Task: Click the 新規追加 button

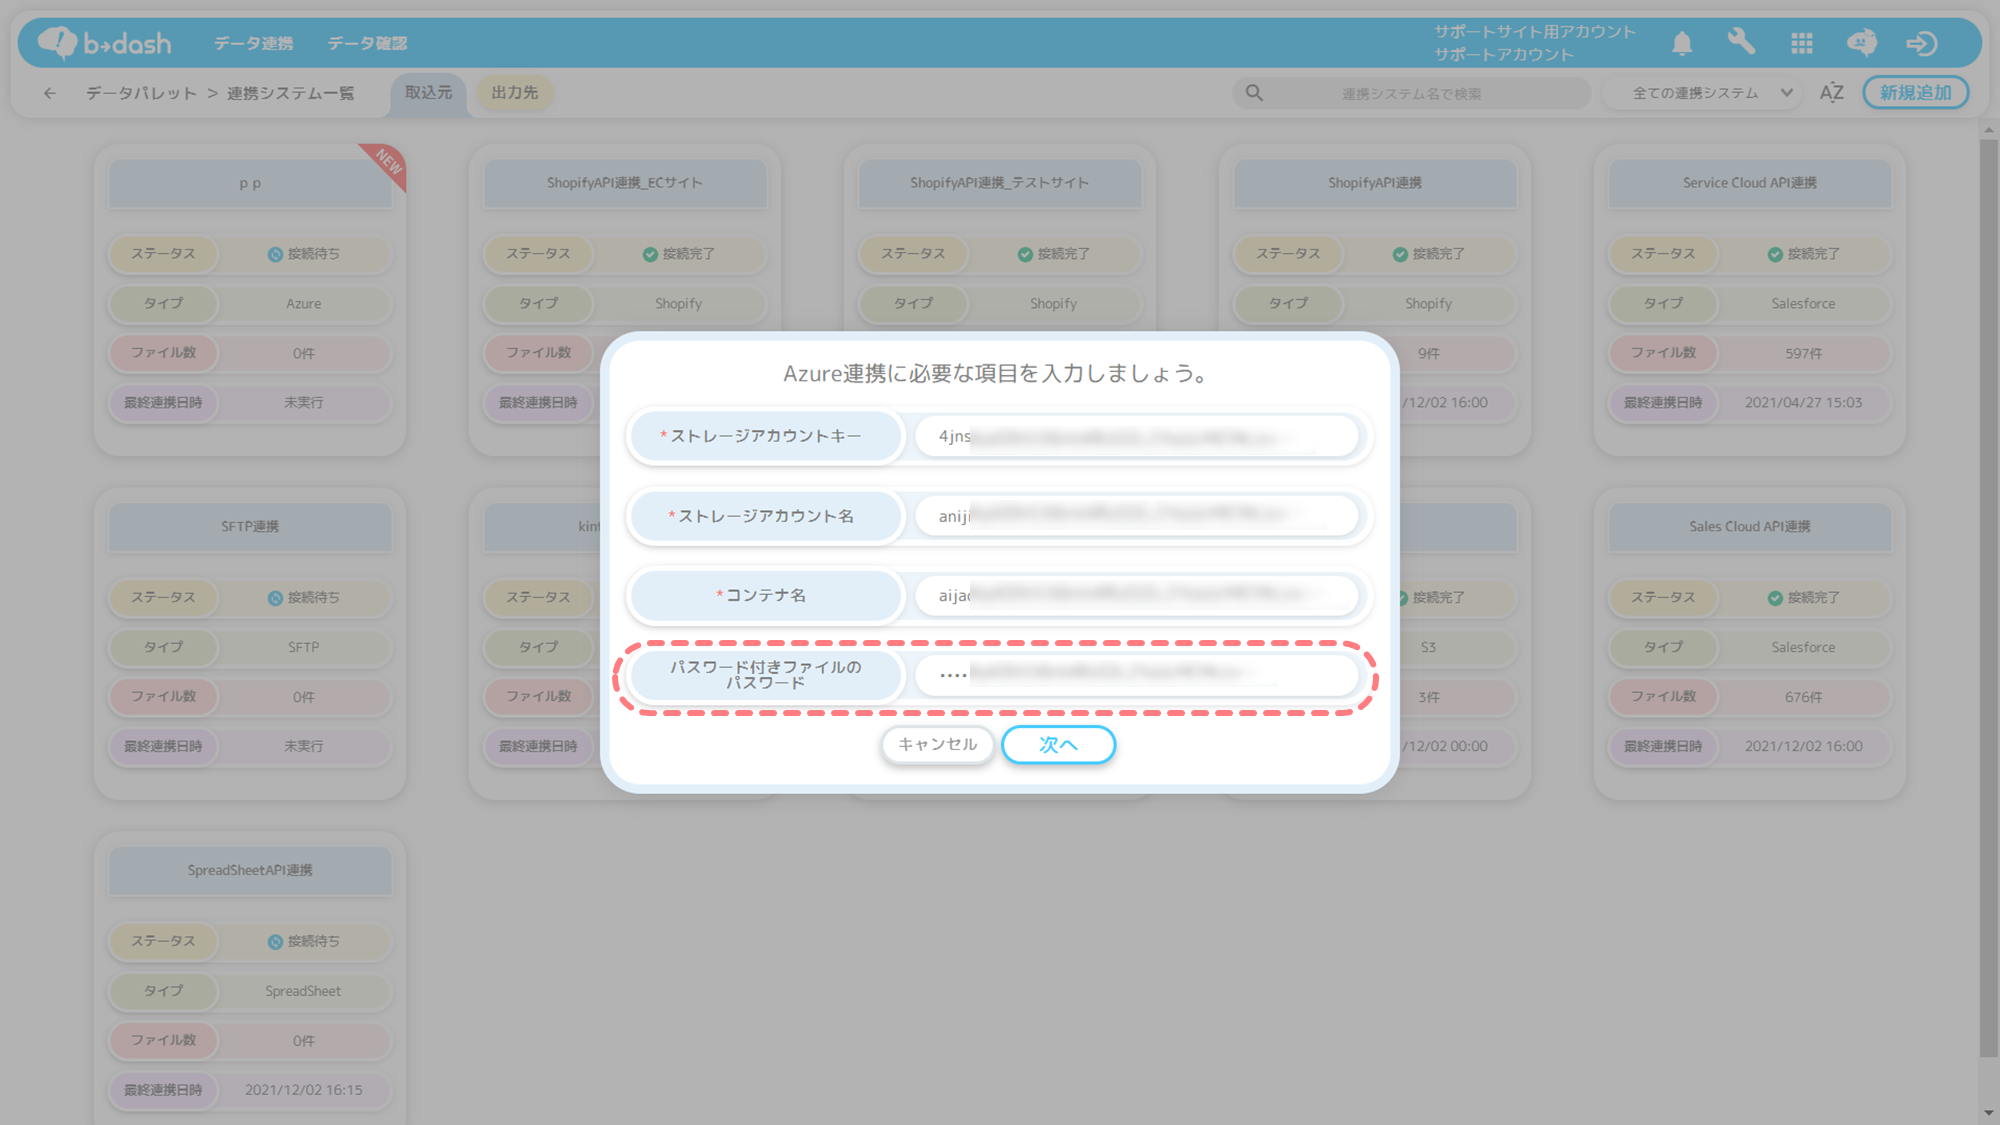Action: (x=1915, y=93)
